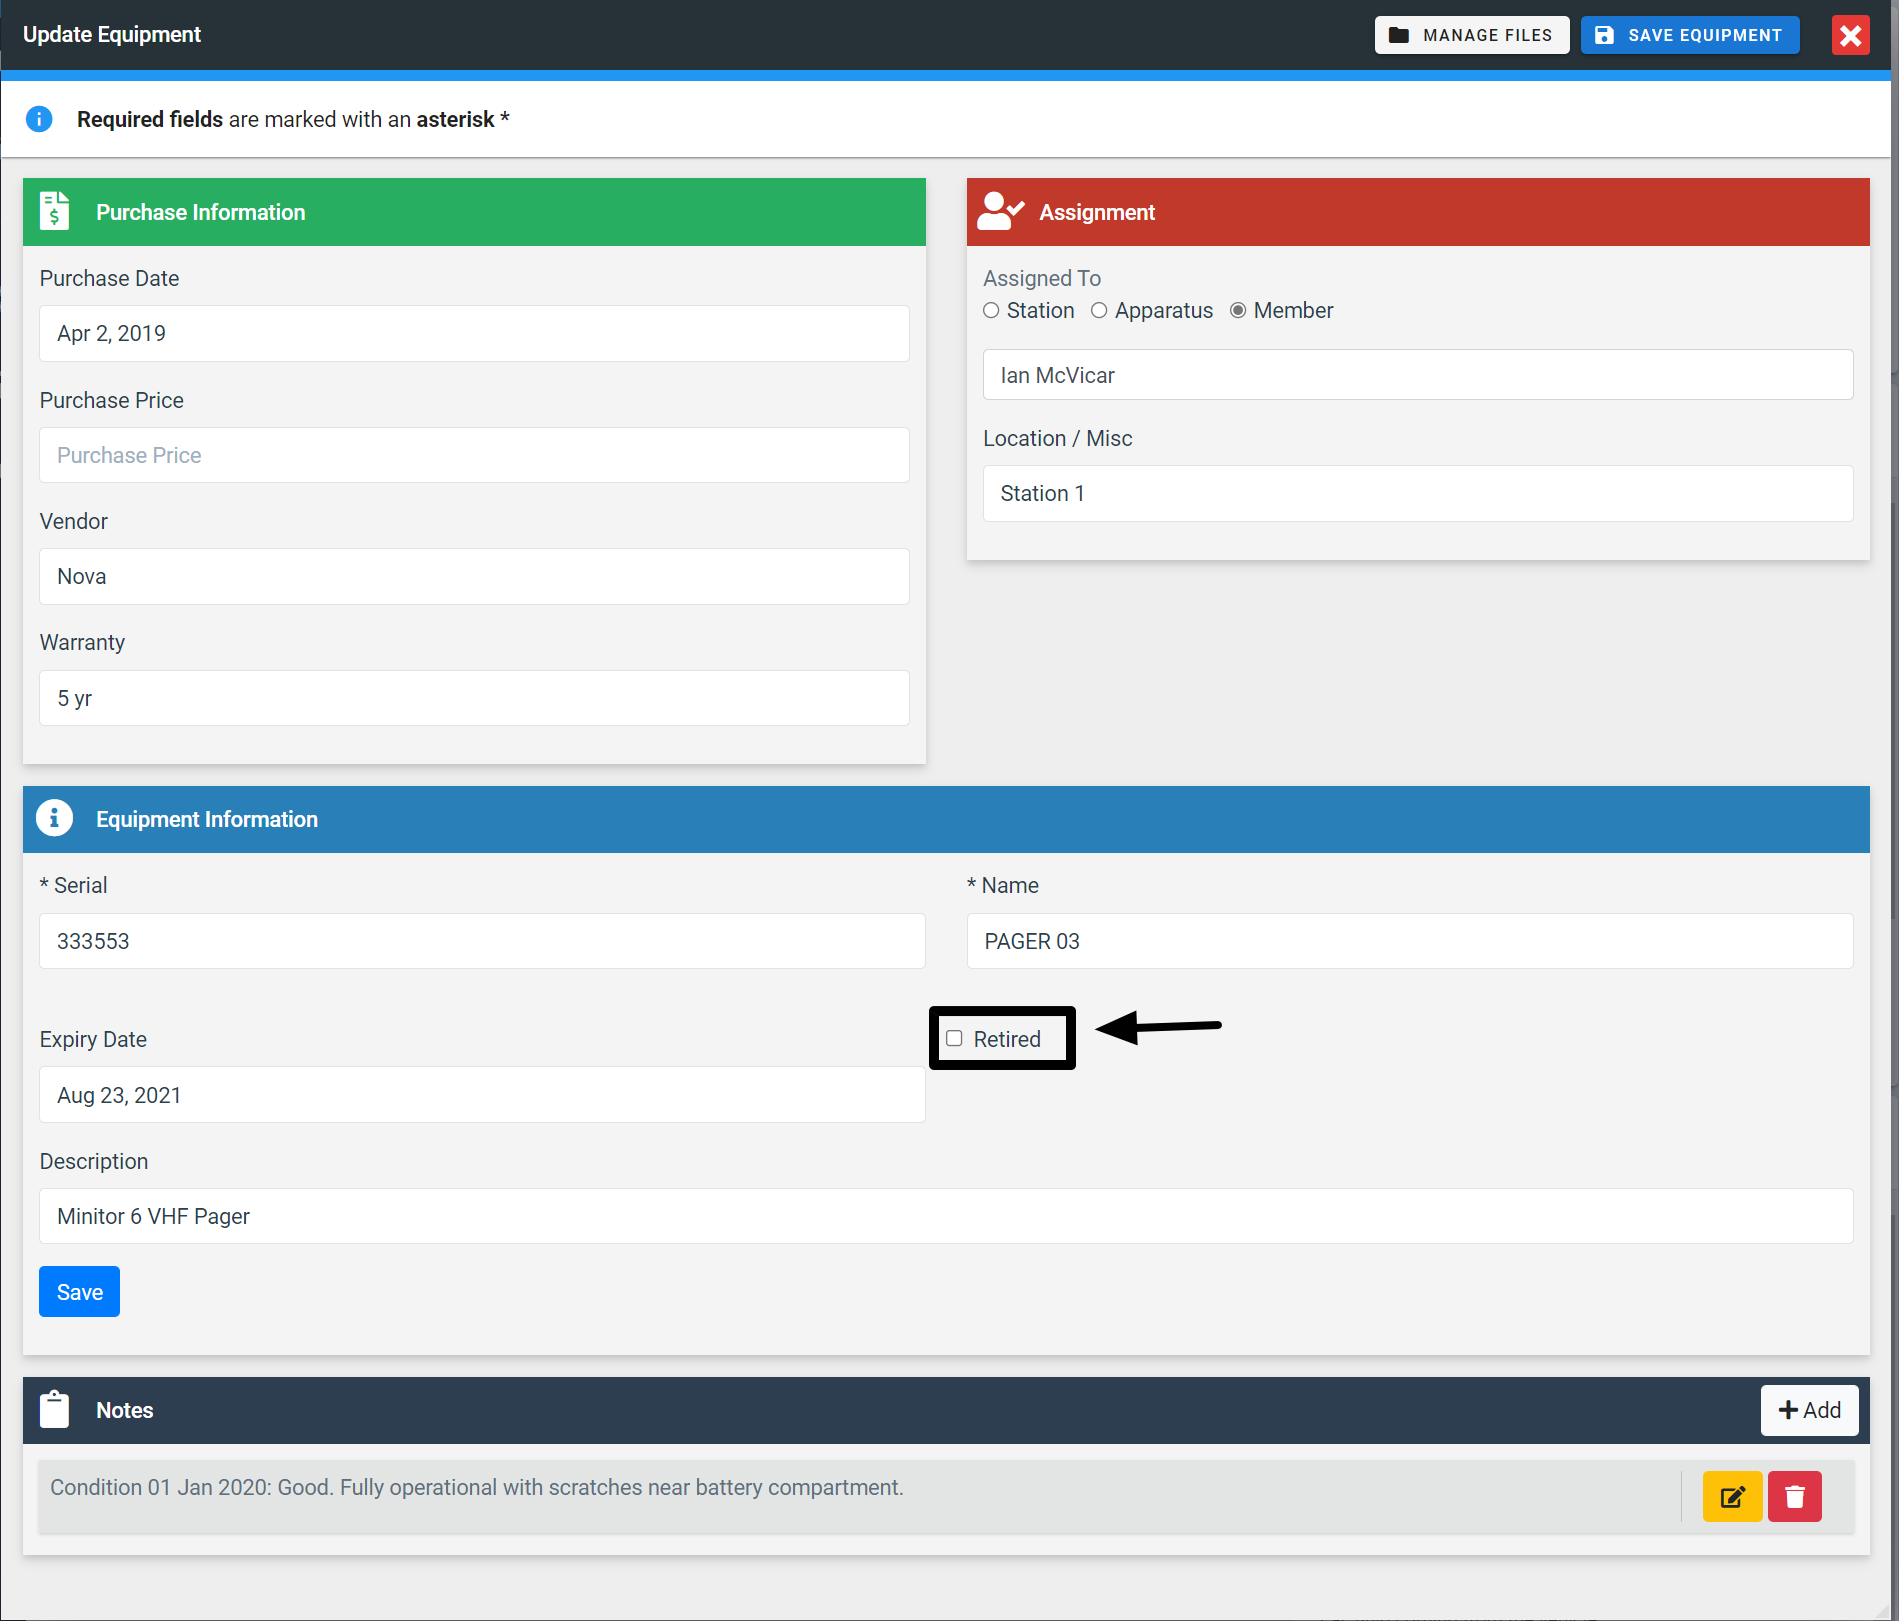Open the Expiry Date picker field
Screen dimensions: 1899x1621
click(482, 1095)
